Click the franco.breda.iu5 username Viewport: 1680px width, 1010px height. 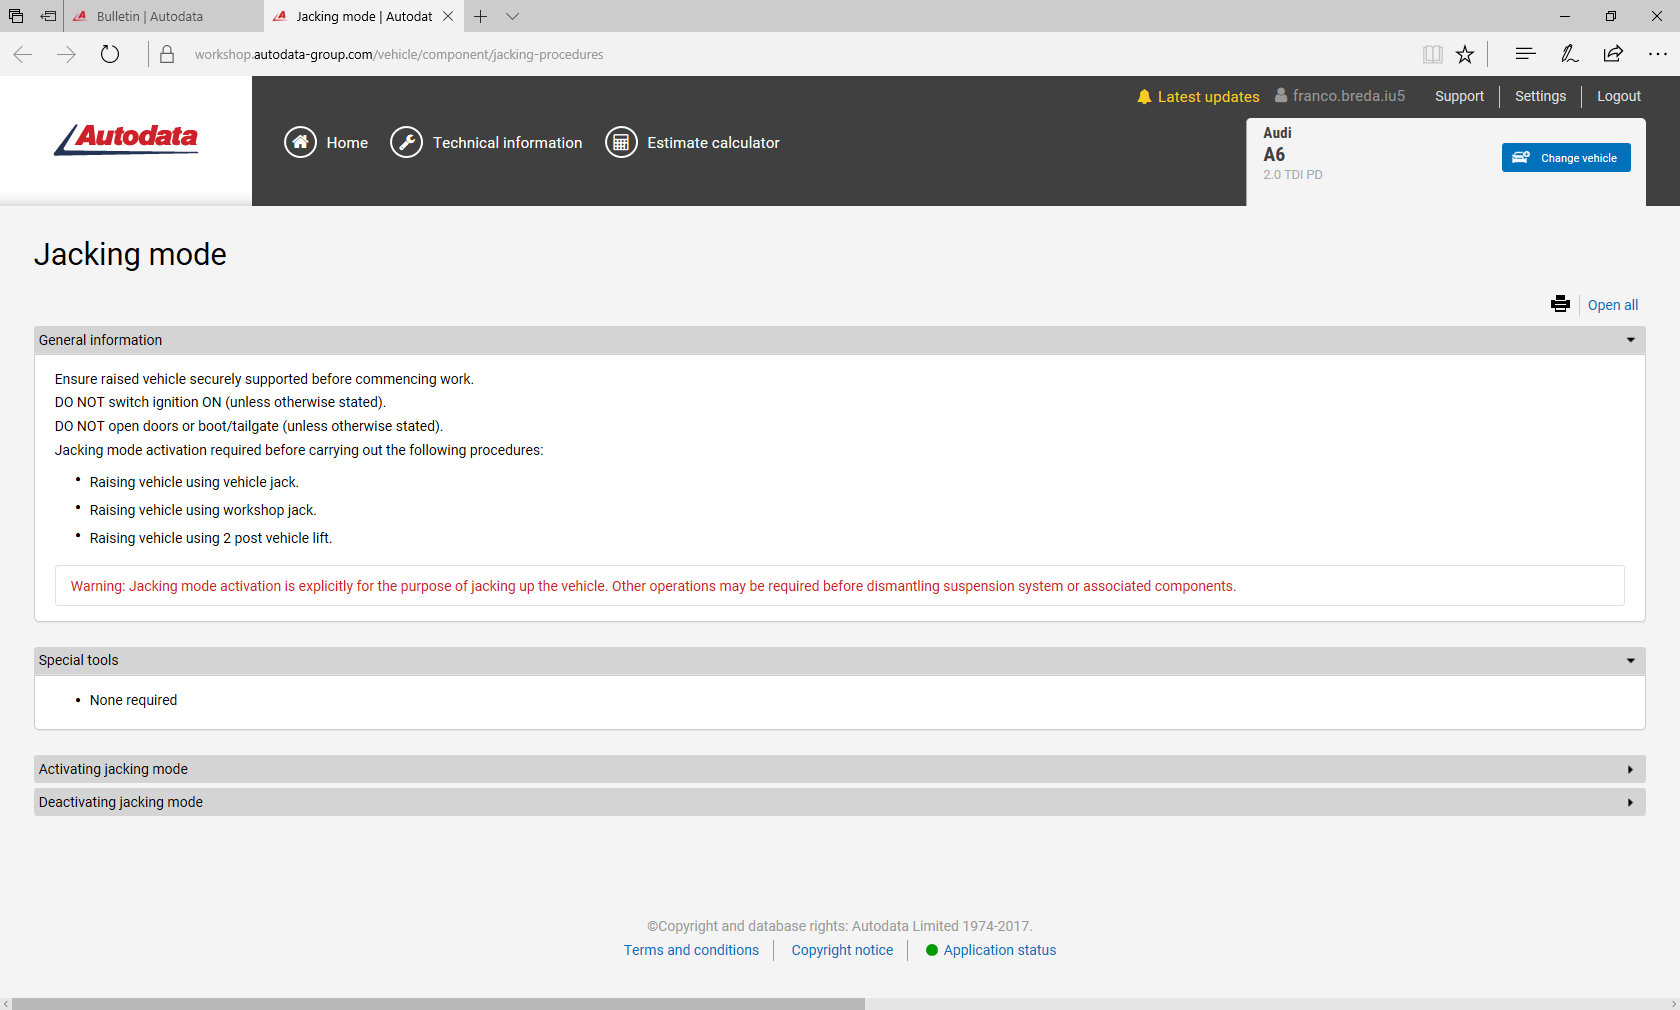1349,96
